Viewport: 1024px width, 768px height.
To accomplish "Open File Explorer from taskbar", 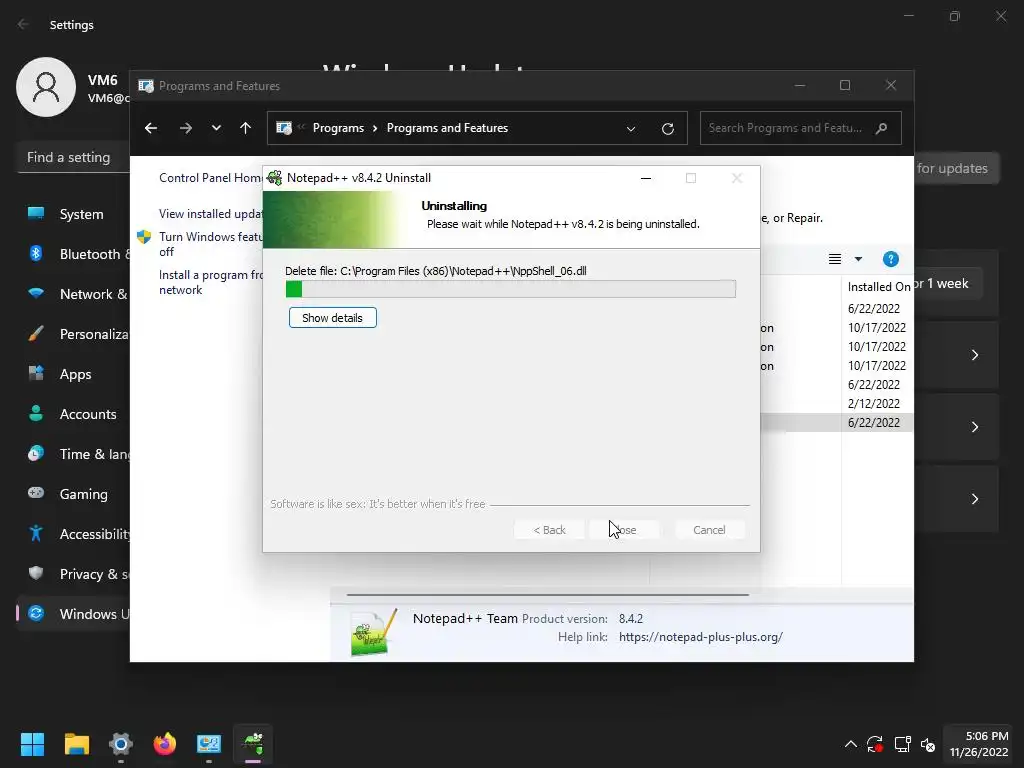I will pyautogui.click(x=76, y=744).
